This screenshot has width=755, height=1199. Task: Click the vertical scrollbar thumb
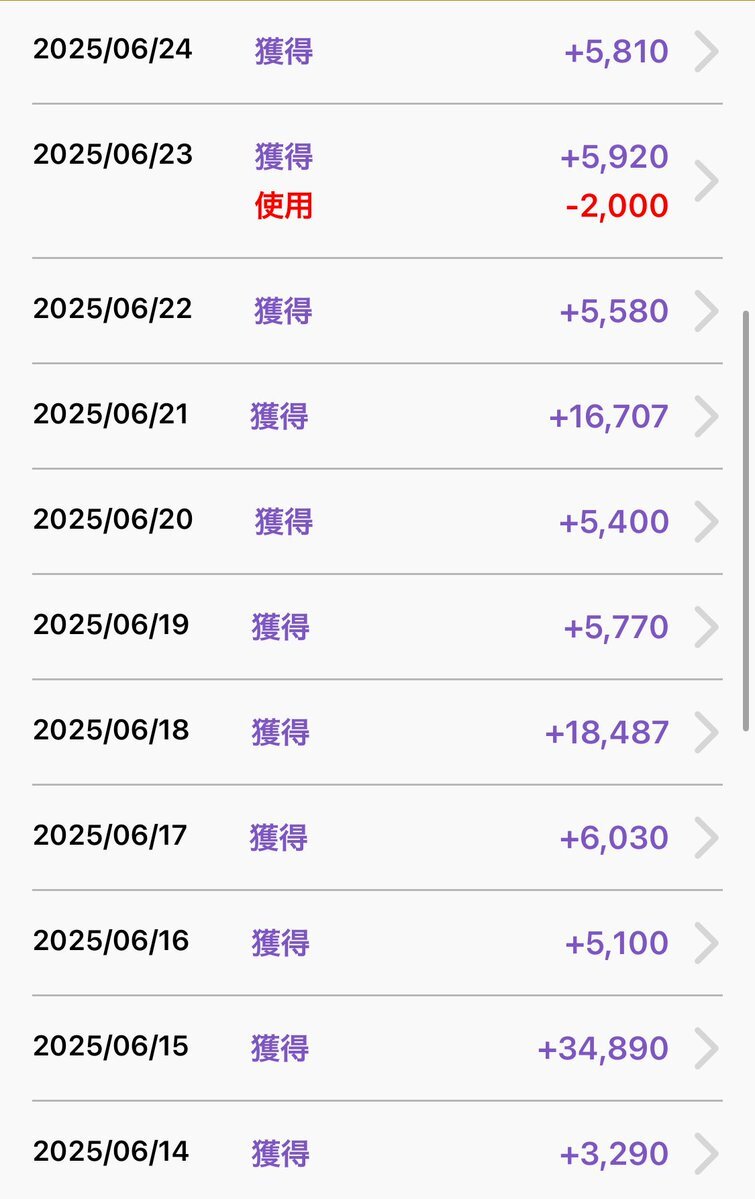click(746, 522)
